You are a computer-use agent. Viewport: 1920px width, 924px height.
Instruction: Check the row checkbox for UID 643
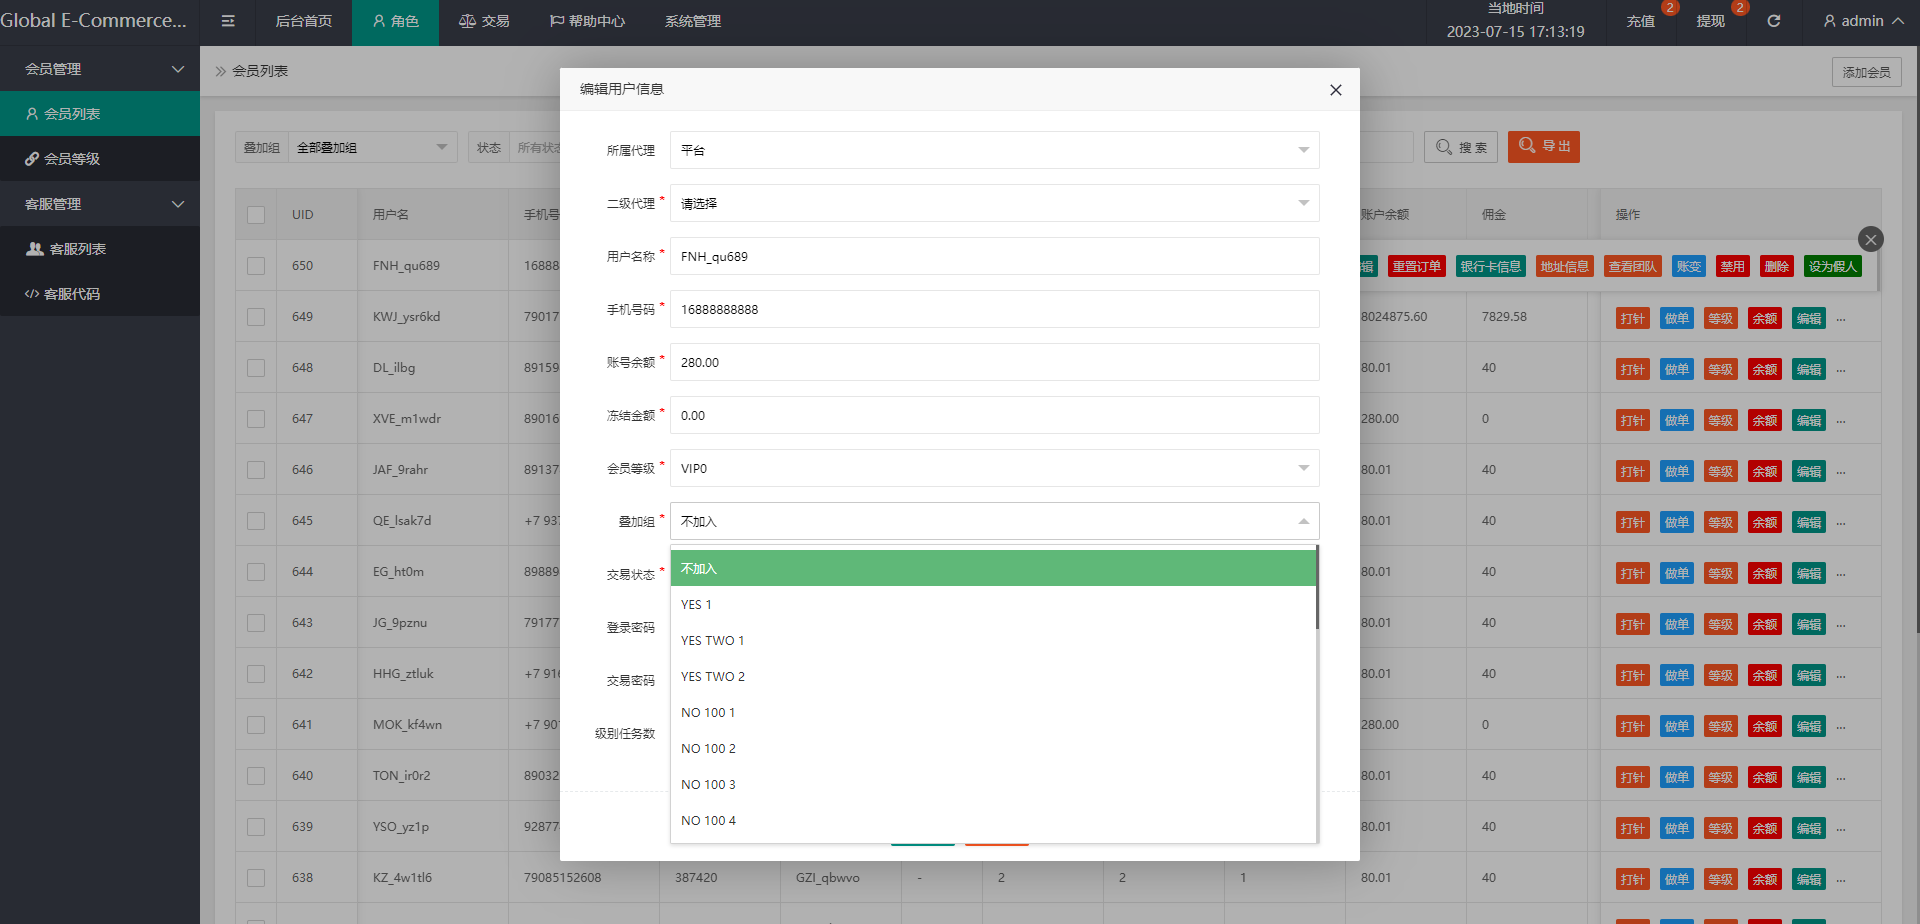click(256, 623)
